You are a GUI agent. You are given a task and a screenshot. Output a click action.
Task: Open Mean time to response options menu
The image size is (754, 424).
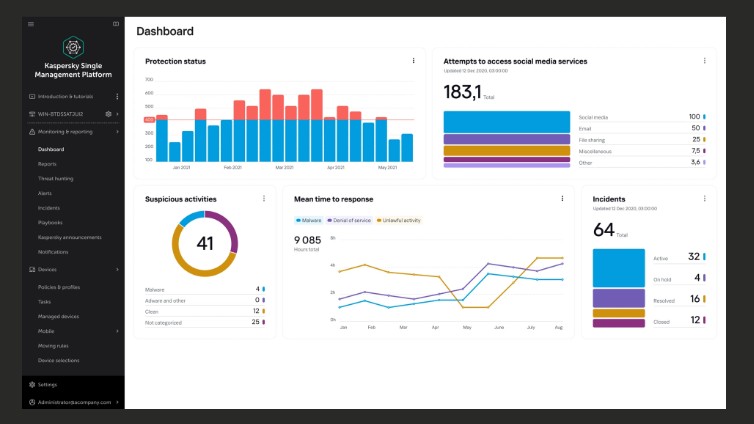(562, 198)
